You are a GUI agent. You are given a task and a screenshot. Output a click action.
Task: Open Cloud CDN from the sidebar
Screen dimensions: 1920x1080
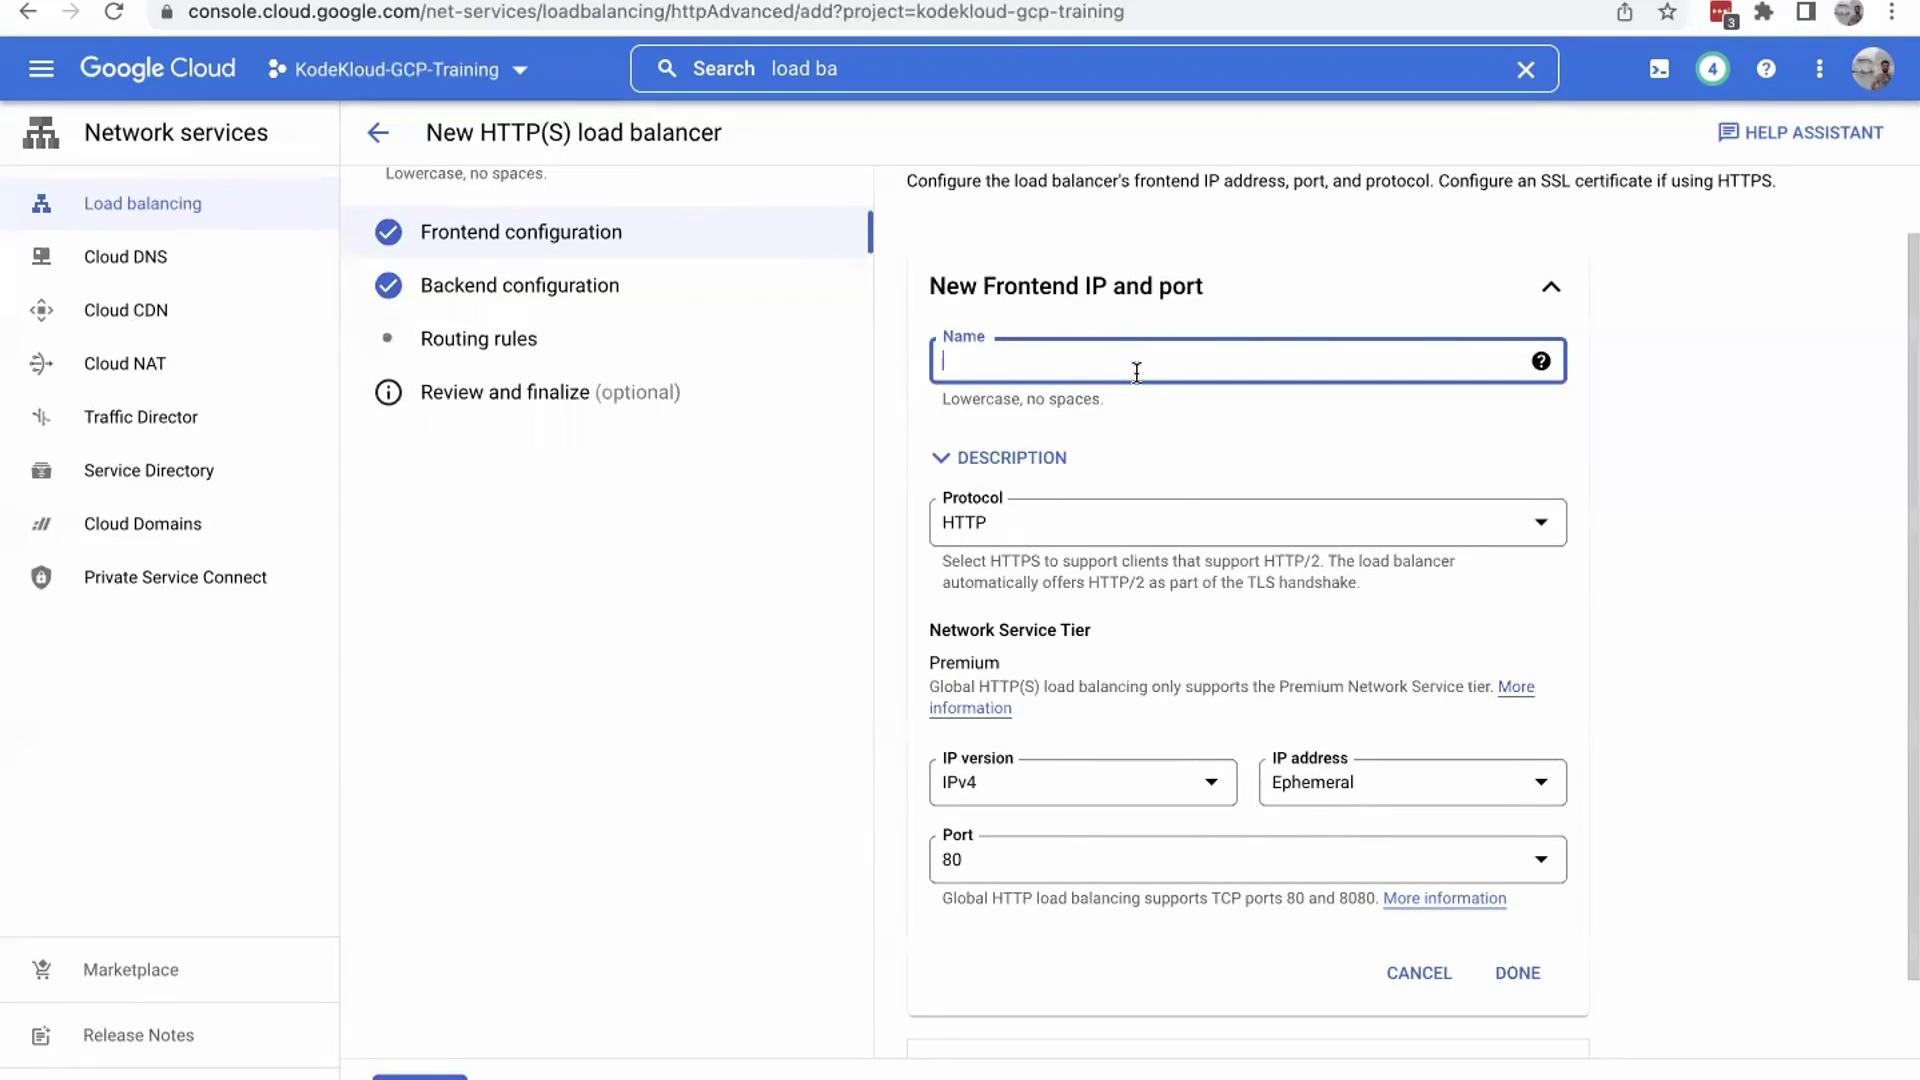coord(126,310)
